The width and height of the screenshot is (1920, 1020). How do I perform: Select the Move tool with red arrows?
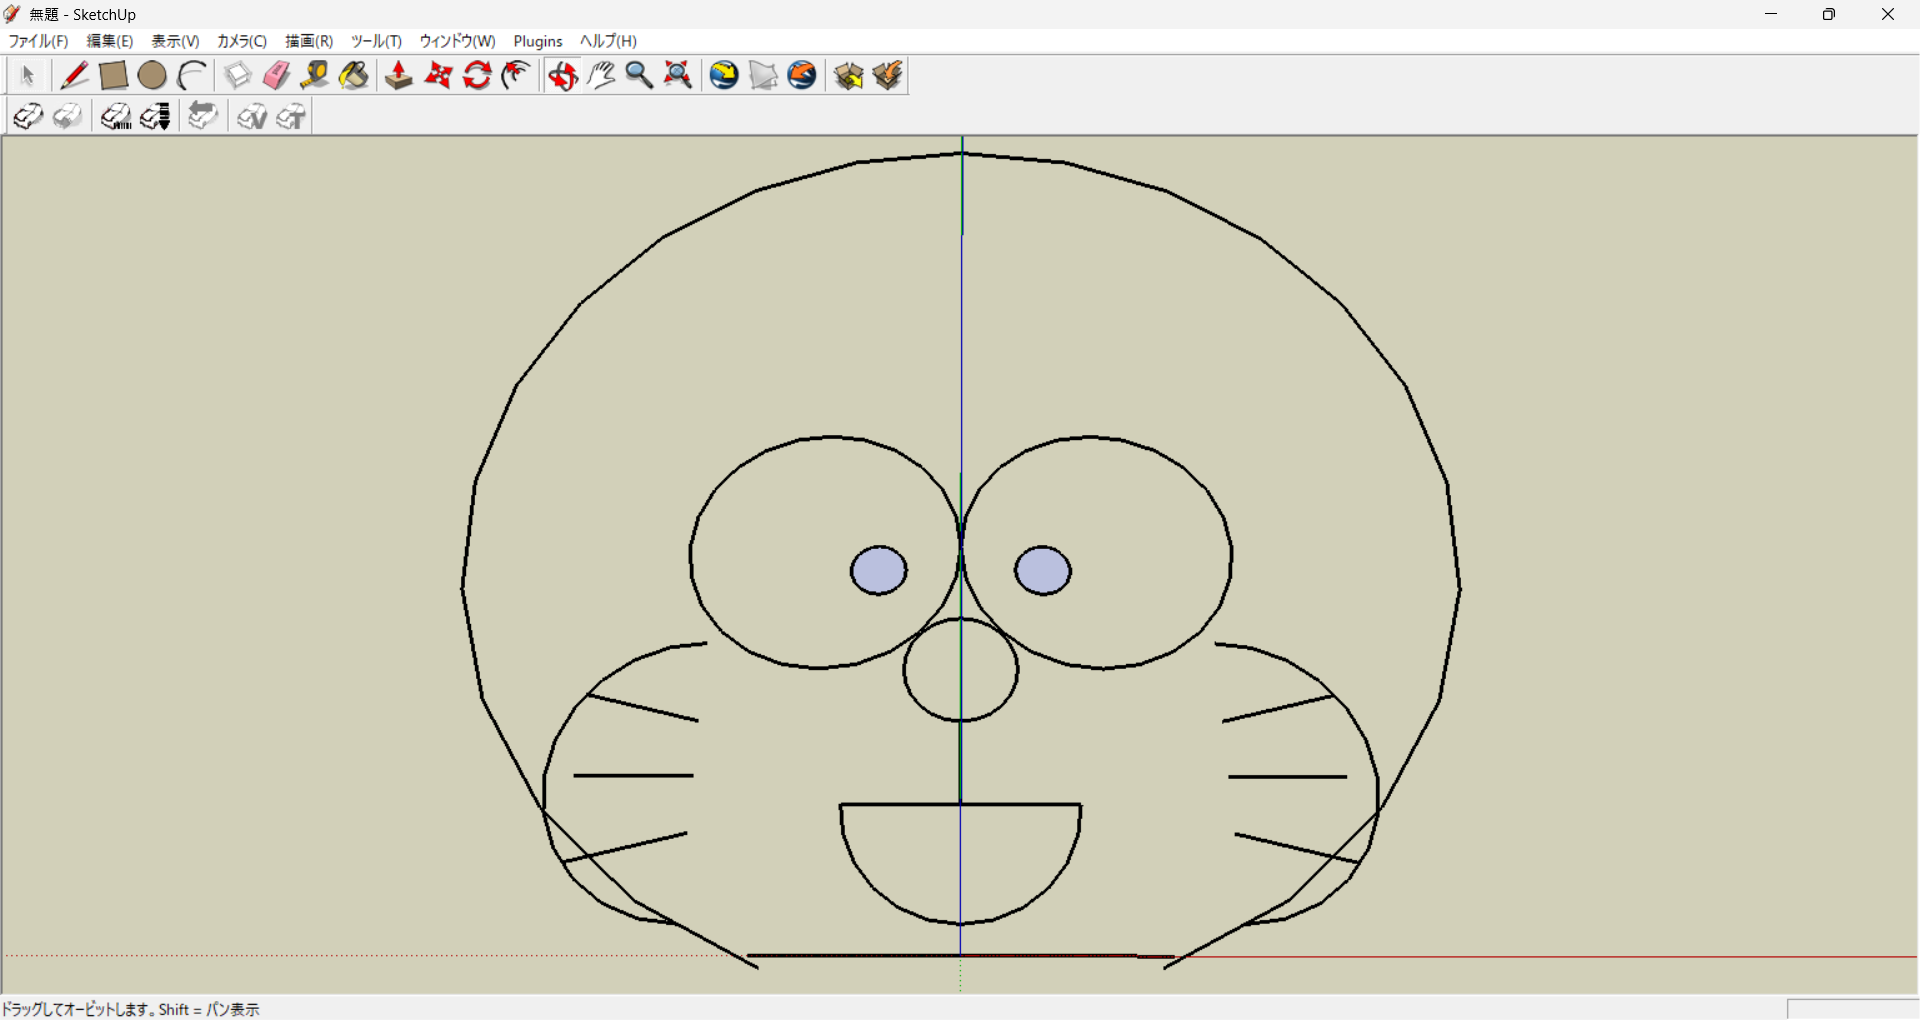pyautogui.click(x=438, y=75)
